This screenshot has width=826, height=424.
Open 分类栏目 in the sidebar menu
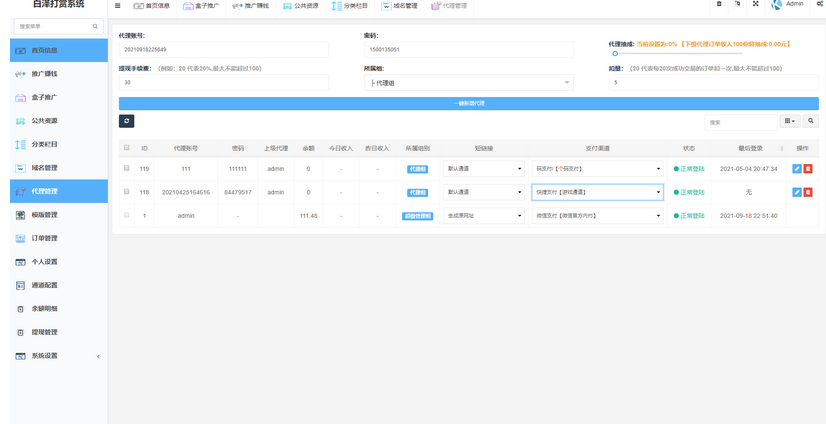(x=59, y=144)
